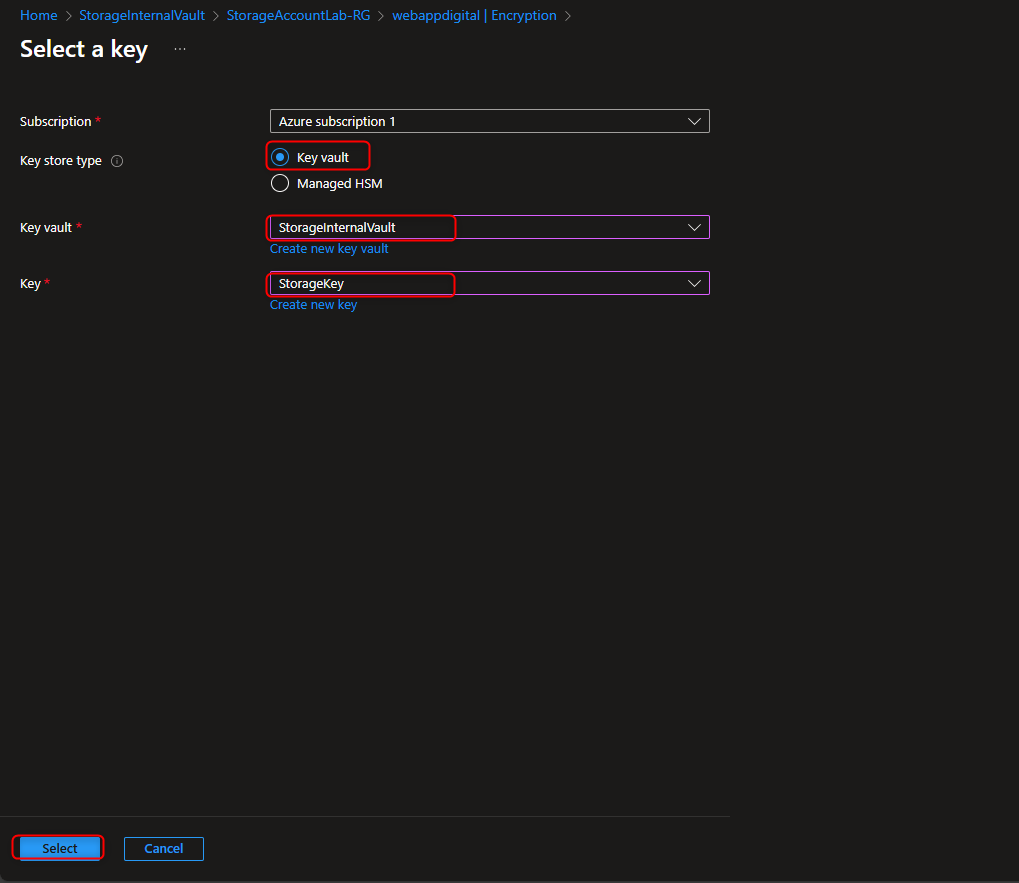Open StorageInternalVault from the breadcrumb
The height and width of the screenshot is (883, 1019).
(x=141, y=15)
